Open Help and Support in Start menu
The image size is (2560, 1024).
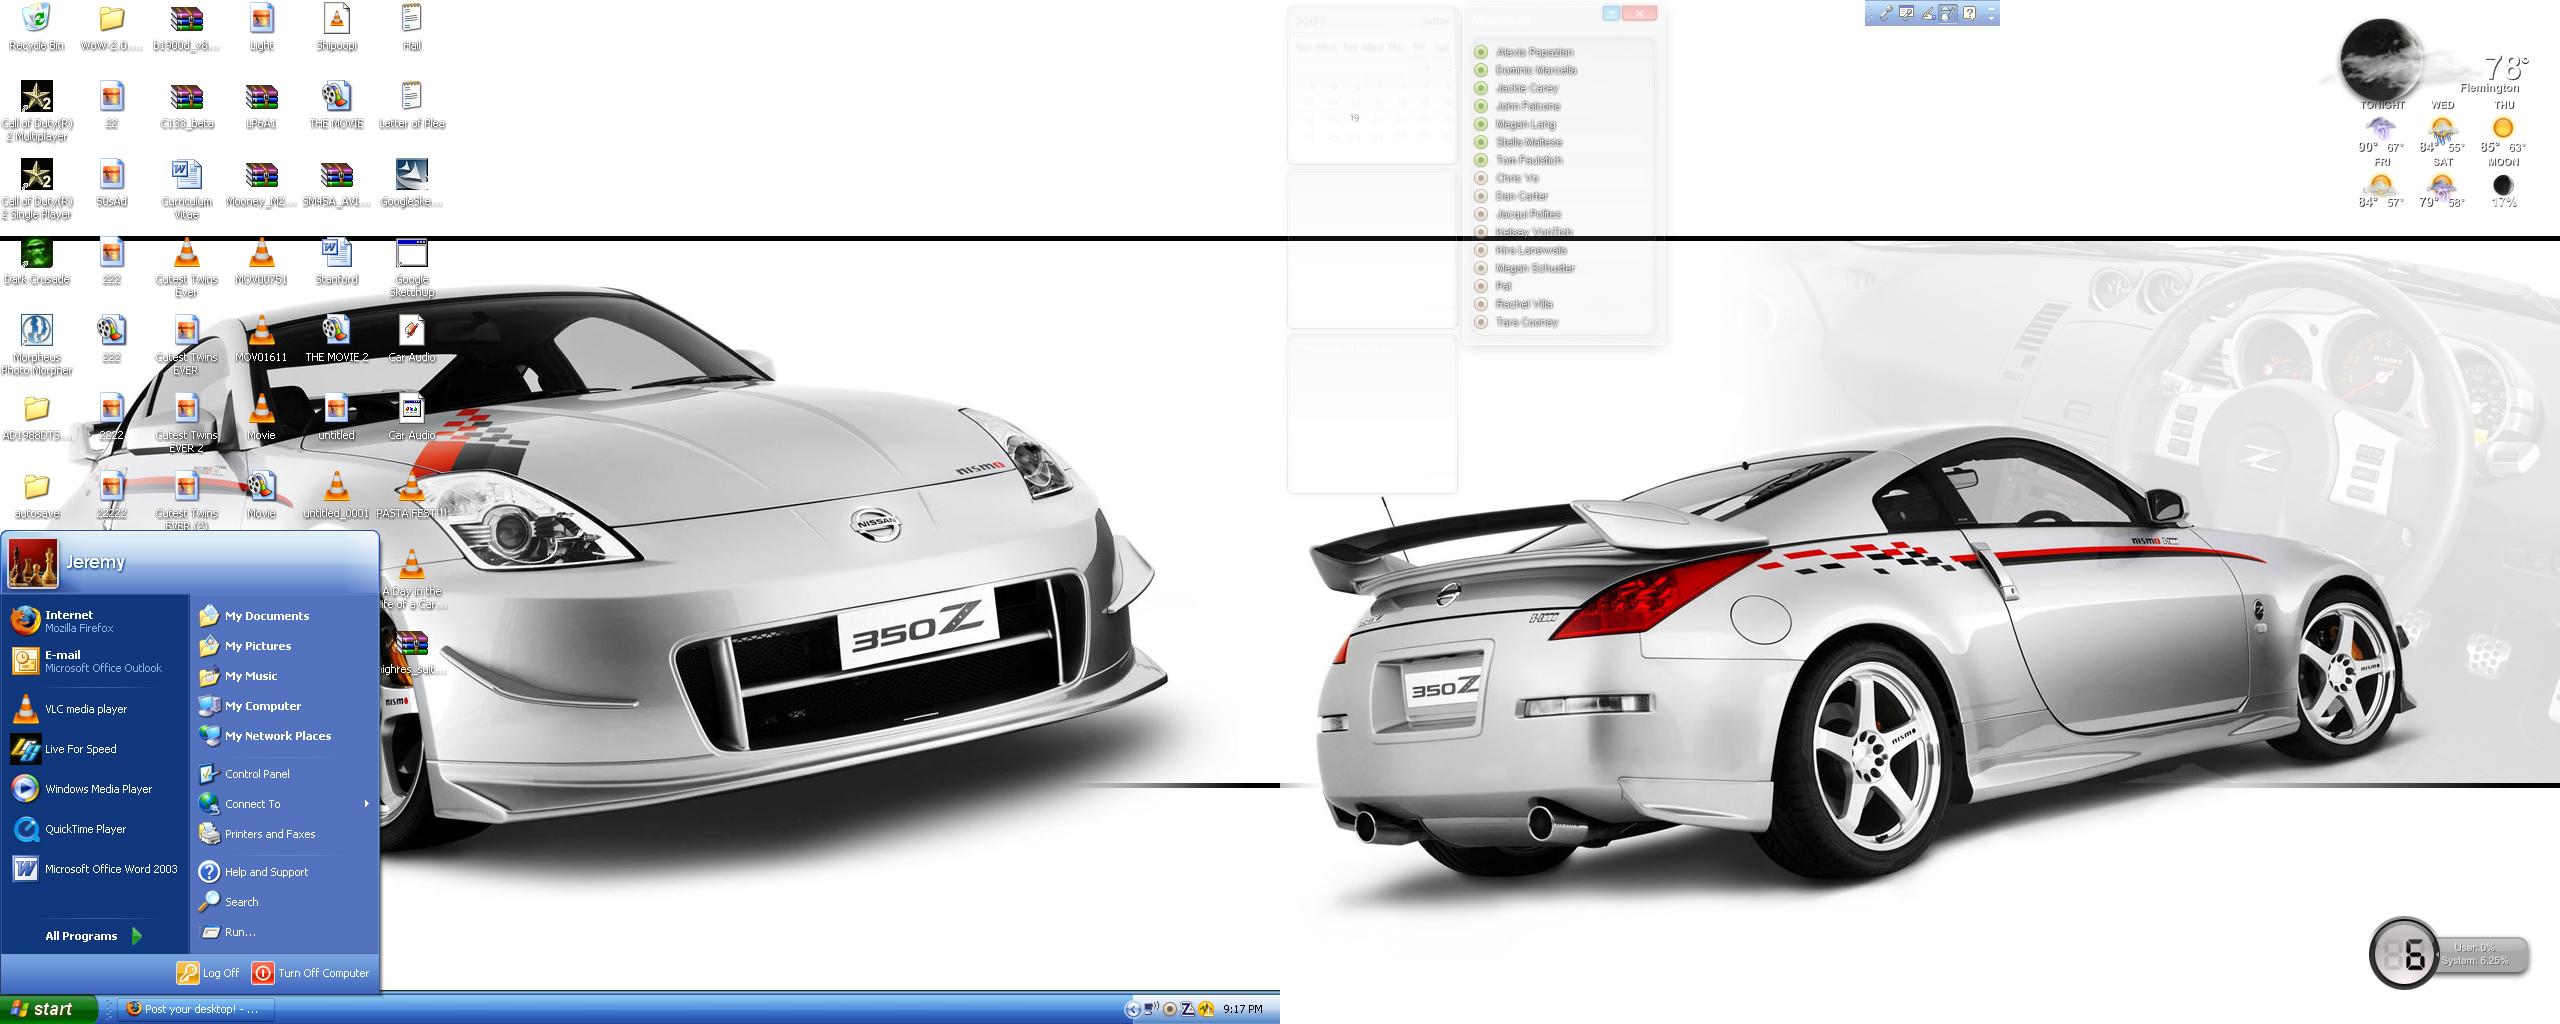pyautogui.click(x=285, y=872)
